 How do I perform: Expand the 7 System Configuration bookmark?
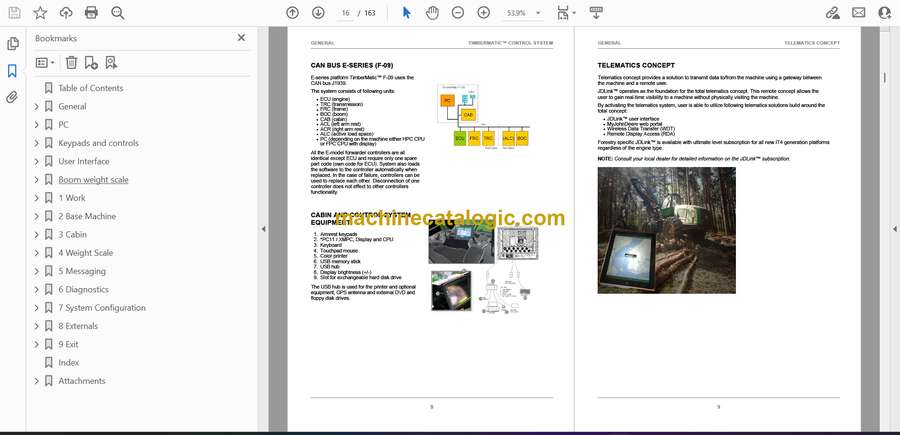coord(37,308)
